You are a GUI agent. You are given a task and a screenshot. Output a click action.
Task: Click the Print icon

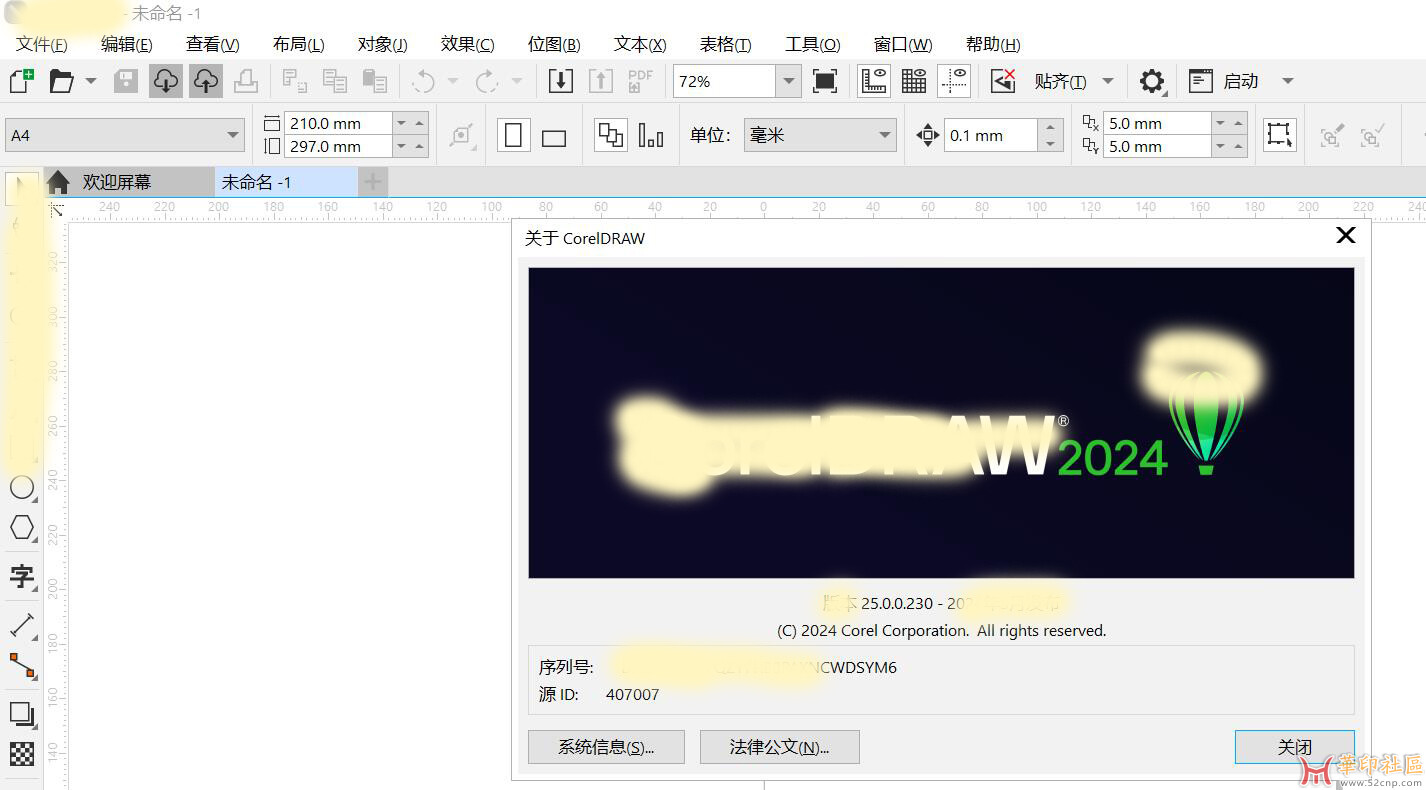coord(246,81)
